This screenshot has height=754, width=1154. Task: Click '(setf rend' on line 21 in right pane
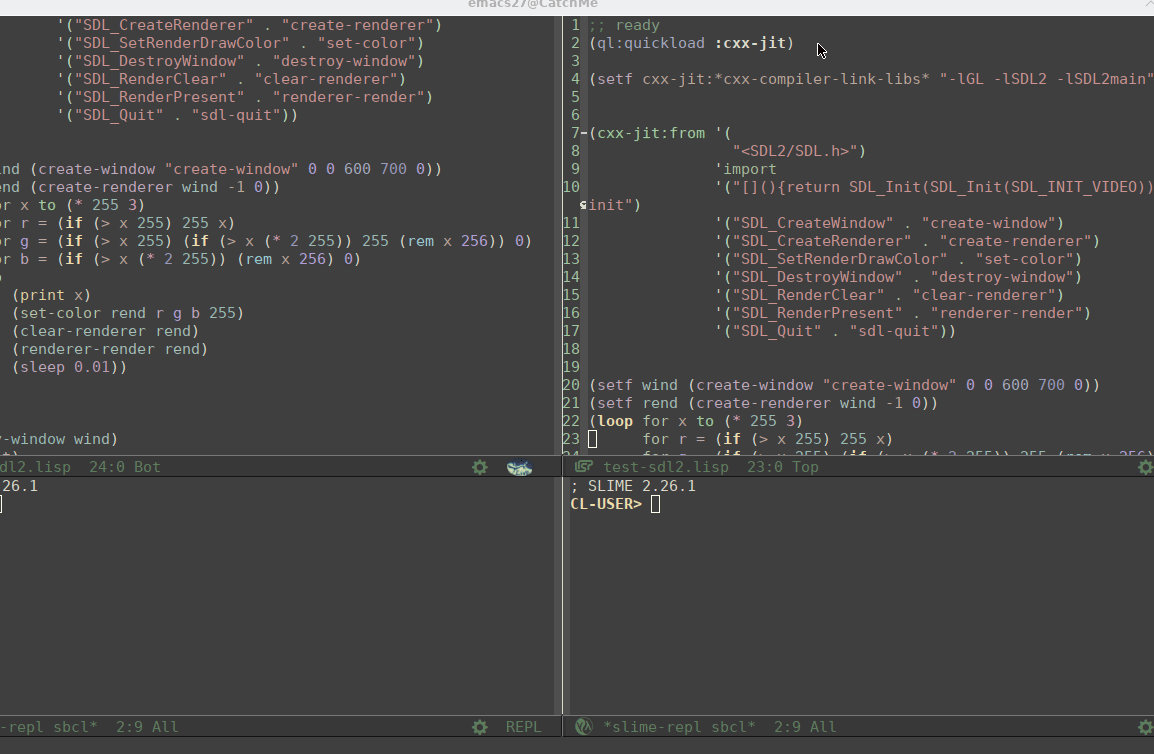(634, 403)
